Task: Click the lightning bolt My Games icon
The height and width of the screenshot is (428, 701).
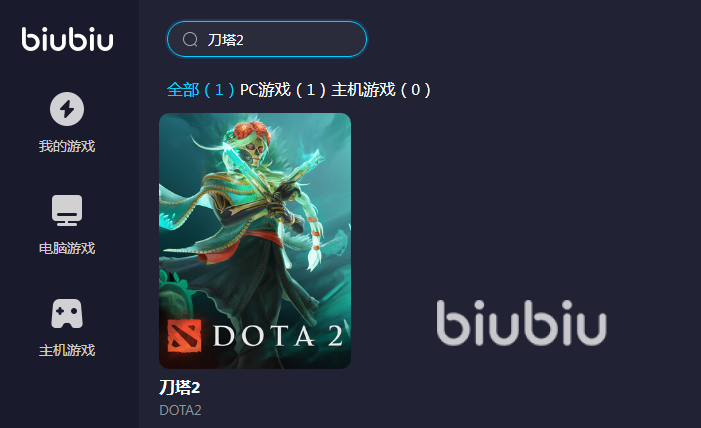Action: pyautogui.click(x=67, y=109)
